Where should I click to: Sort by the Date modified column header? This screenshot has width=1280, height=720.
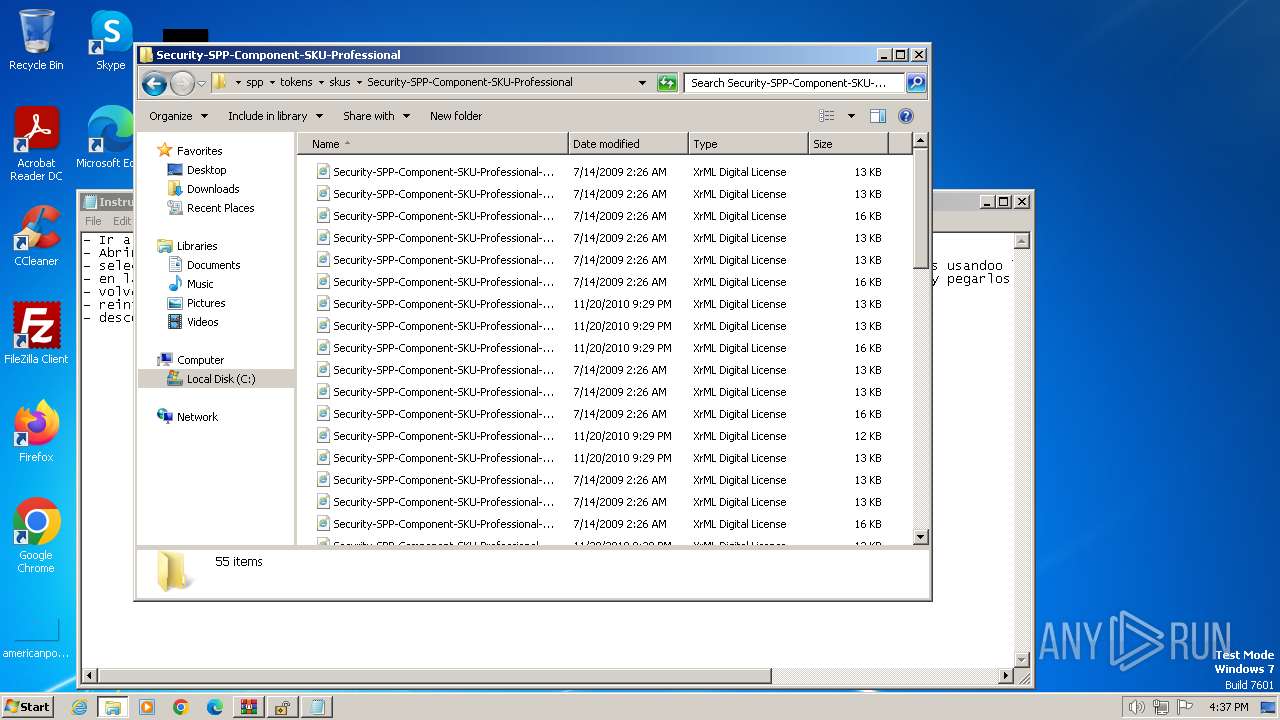pyautogui.click(x=628, y=144)
